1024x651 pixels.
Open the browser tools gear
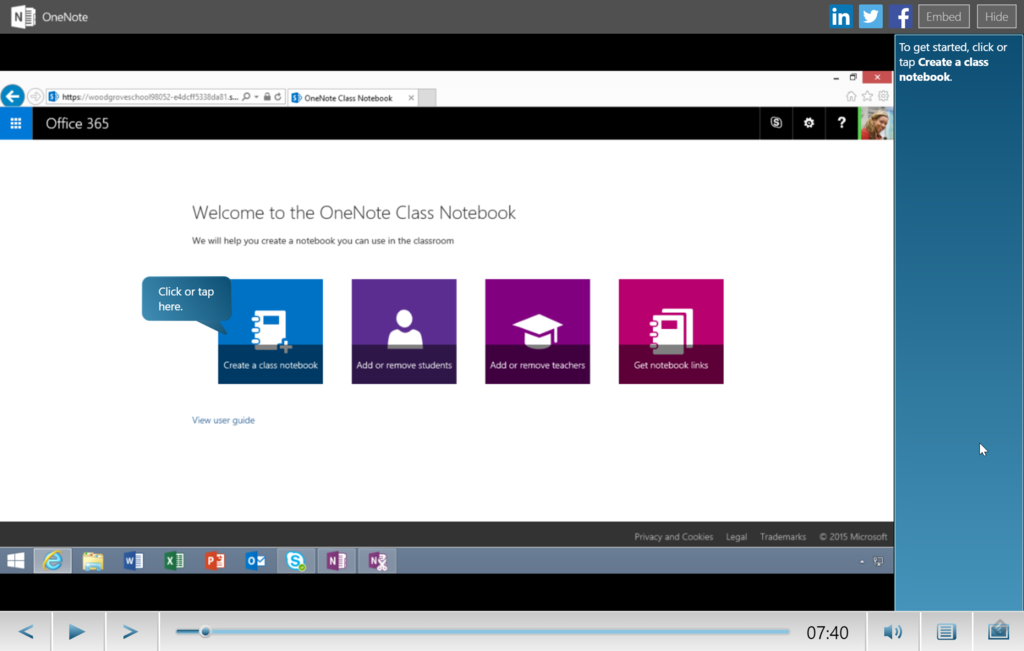point(883,96)
